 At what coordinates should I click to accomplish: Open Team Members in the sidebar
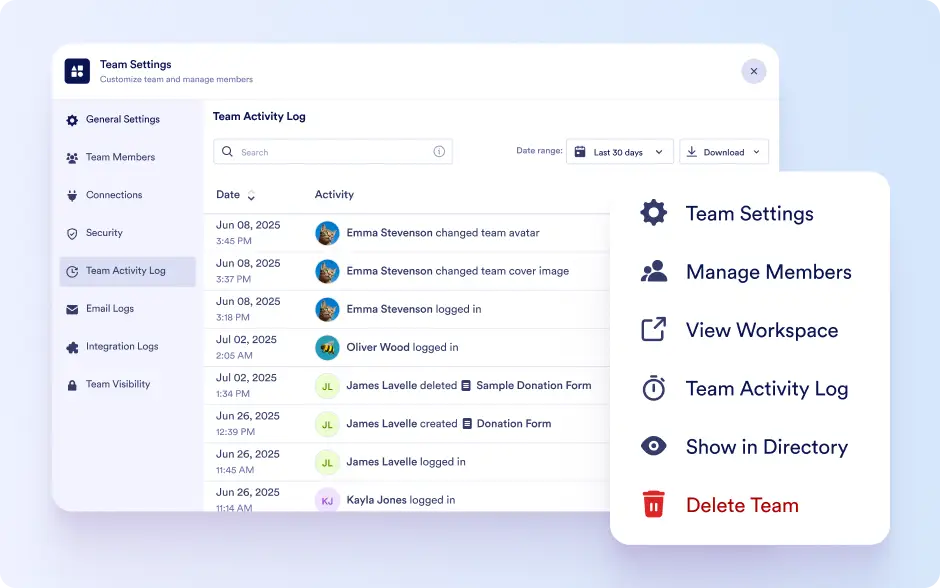coord(120,157)
